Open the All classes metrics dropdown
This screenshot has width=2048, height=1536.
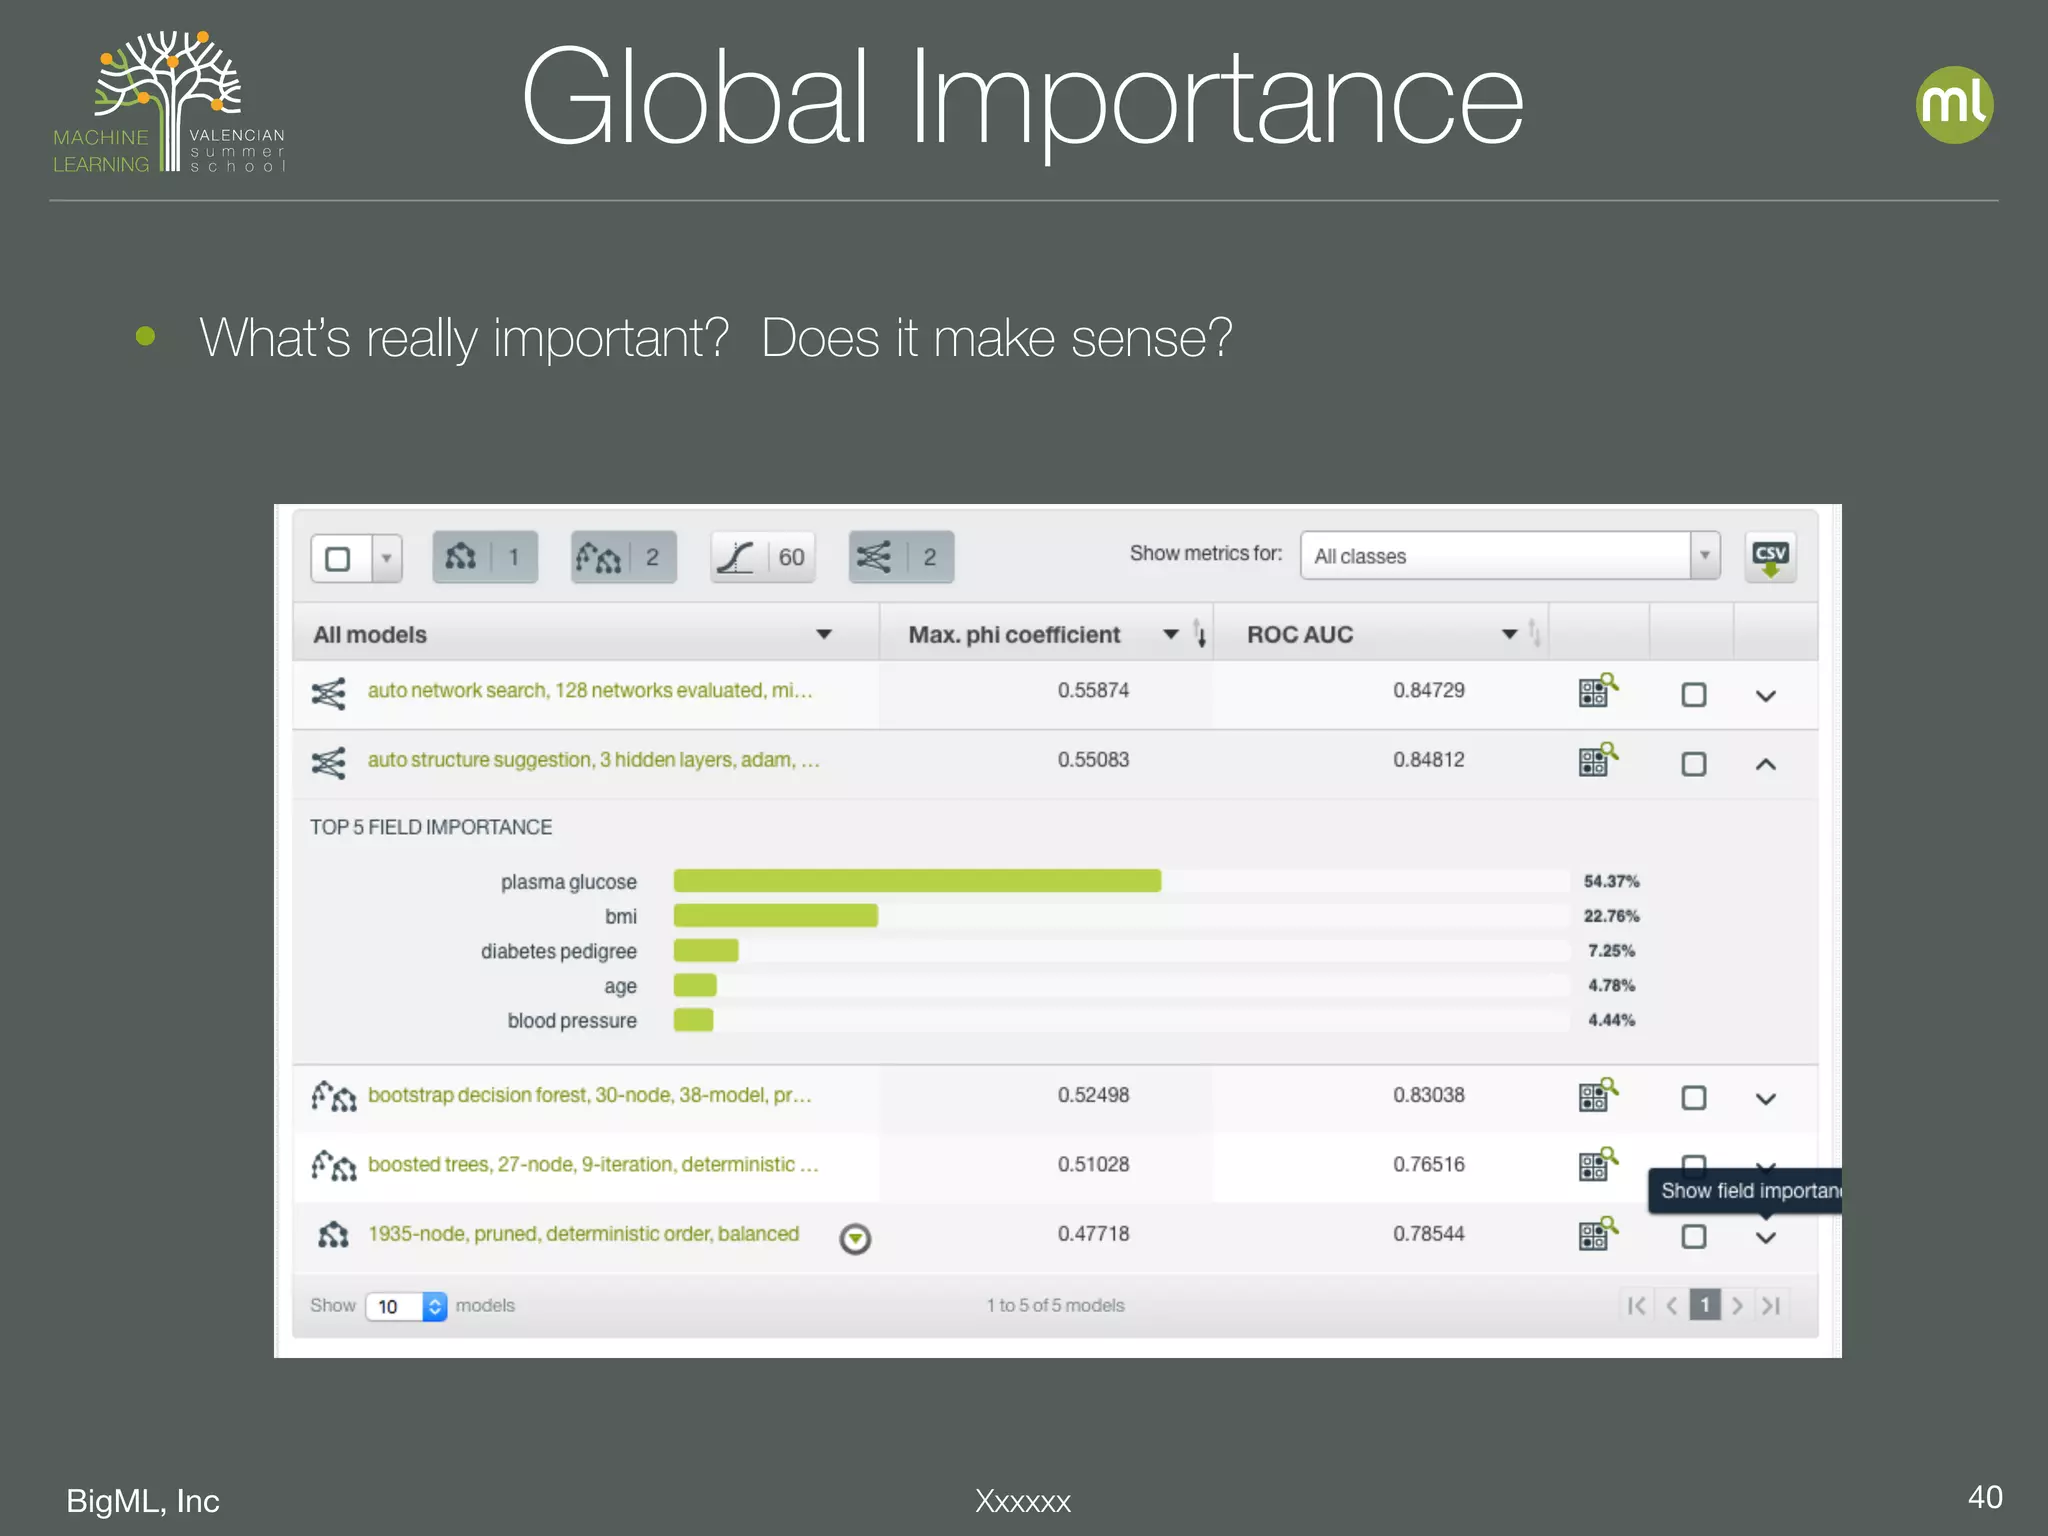1510,556
